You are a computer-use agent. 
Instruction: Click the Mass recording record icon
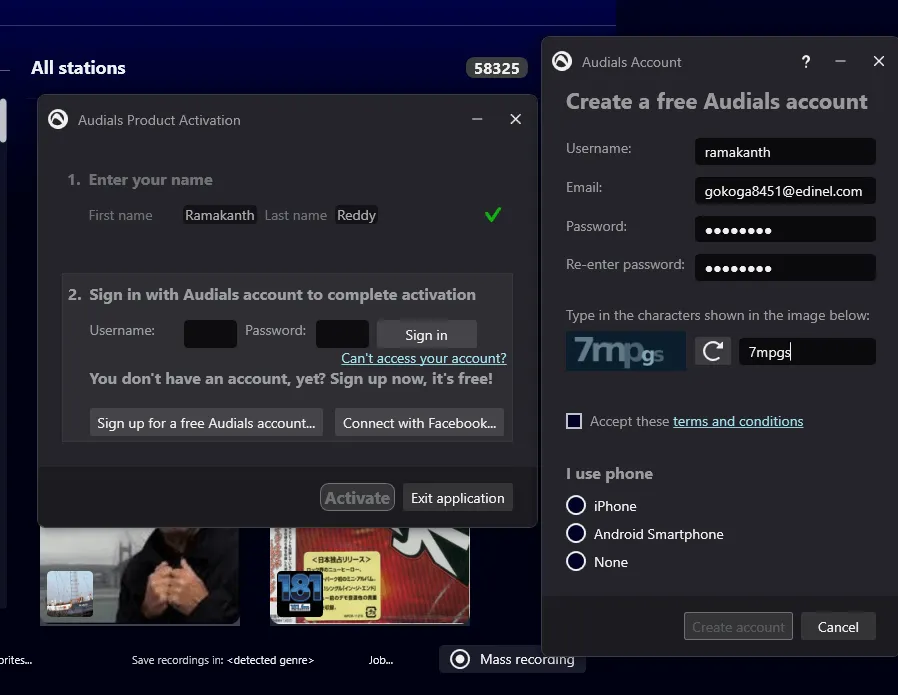tap(460, 659)
